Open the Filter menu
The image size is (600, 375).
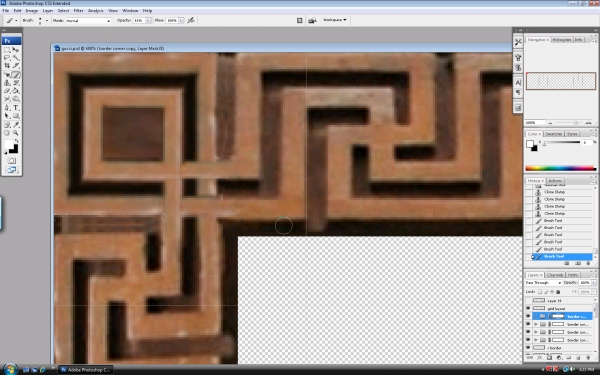[x=78, y=11]
